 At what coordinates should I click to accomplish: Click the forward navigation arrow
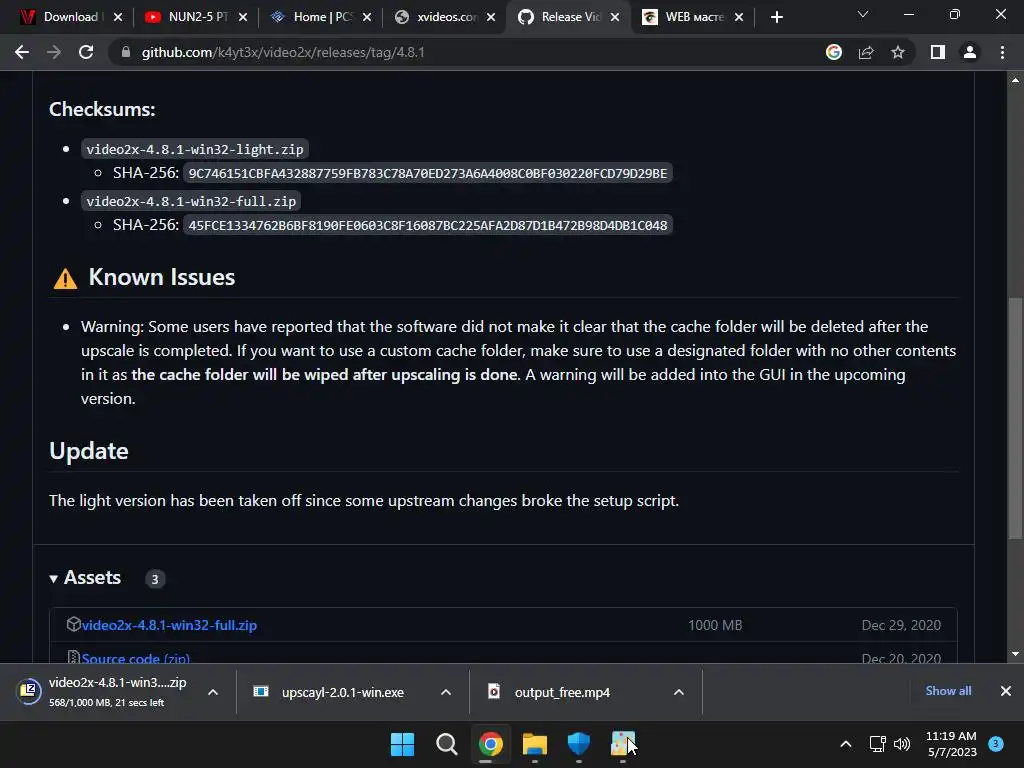(54, 52)
